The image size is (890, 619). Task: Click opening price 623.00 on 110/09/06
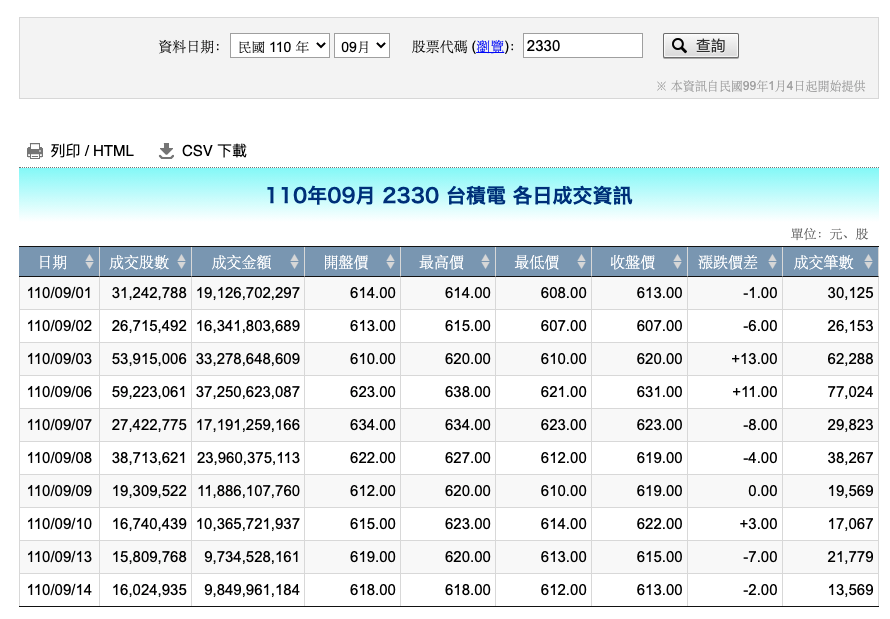[x=372, y=392]
